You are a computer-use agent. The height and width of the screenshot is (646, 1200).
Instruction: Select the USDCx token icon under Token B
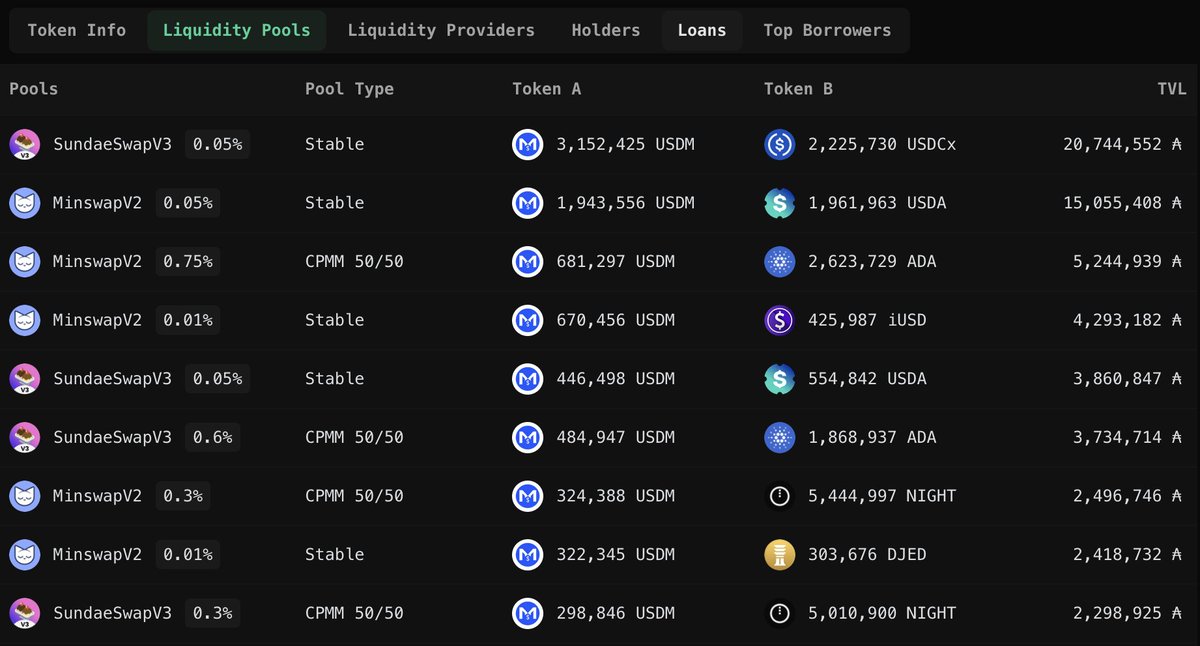[779, 144]
